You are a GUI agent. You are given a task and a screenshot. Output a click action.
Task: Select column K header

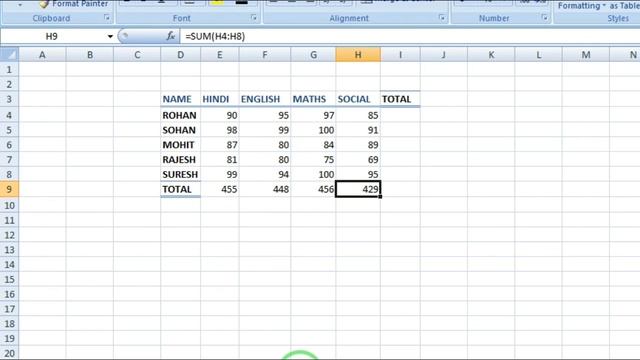(491, 55)
